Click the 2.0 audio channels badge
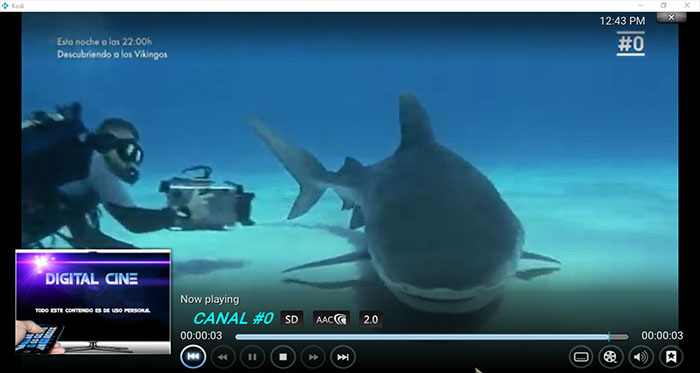700x373 pixels. click(371, 319)
